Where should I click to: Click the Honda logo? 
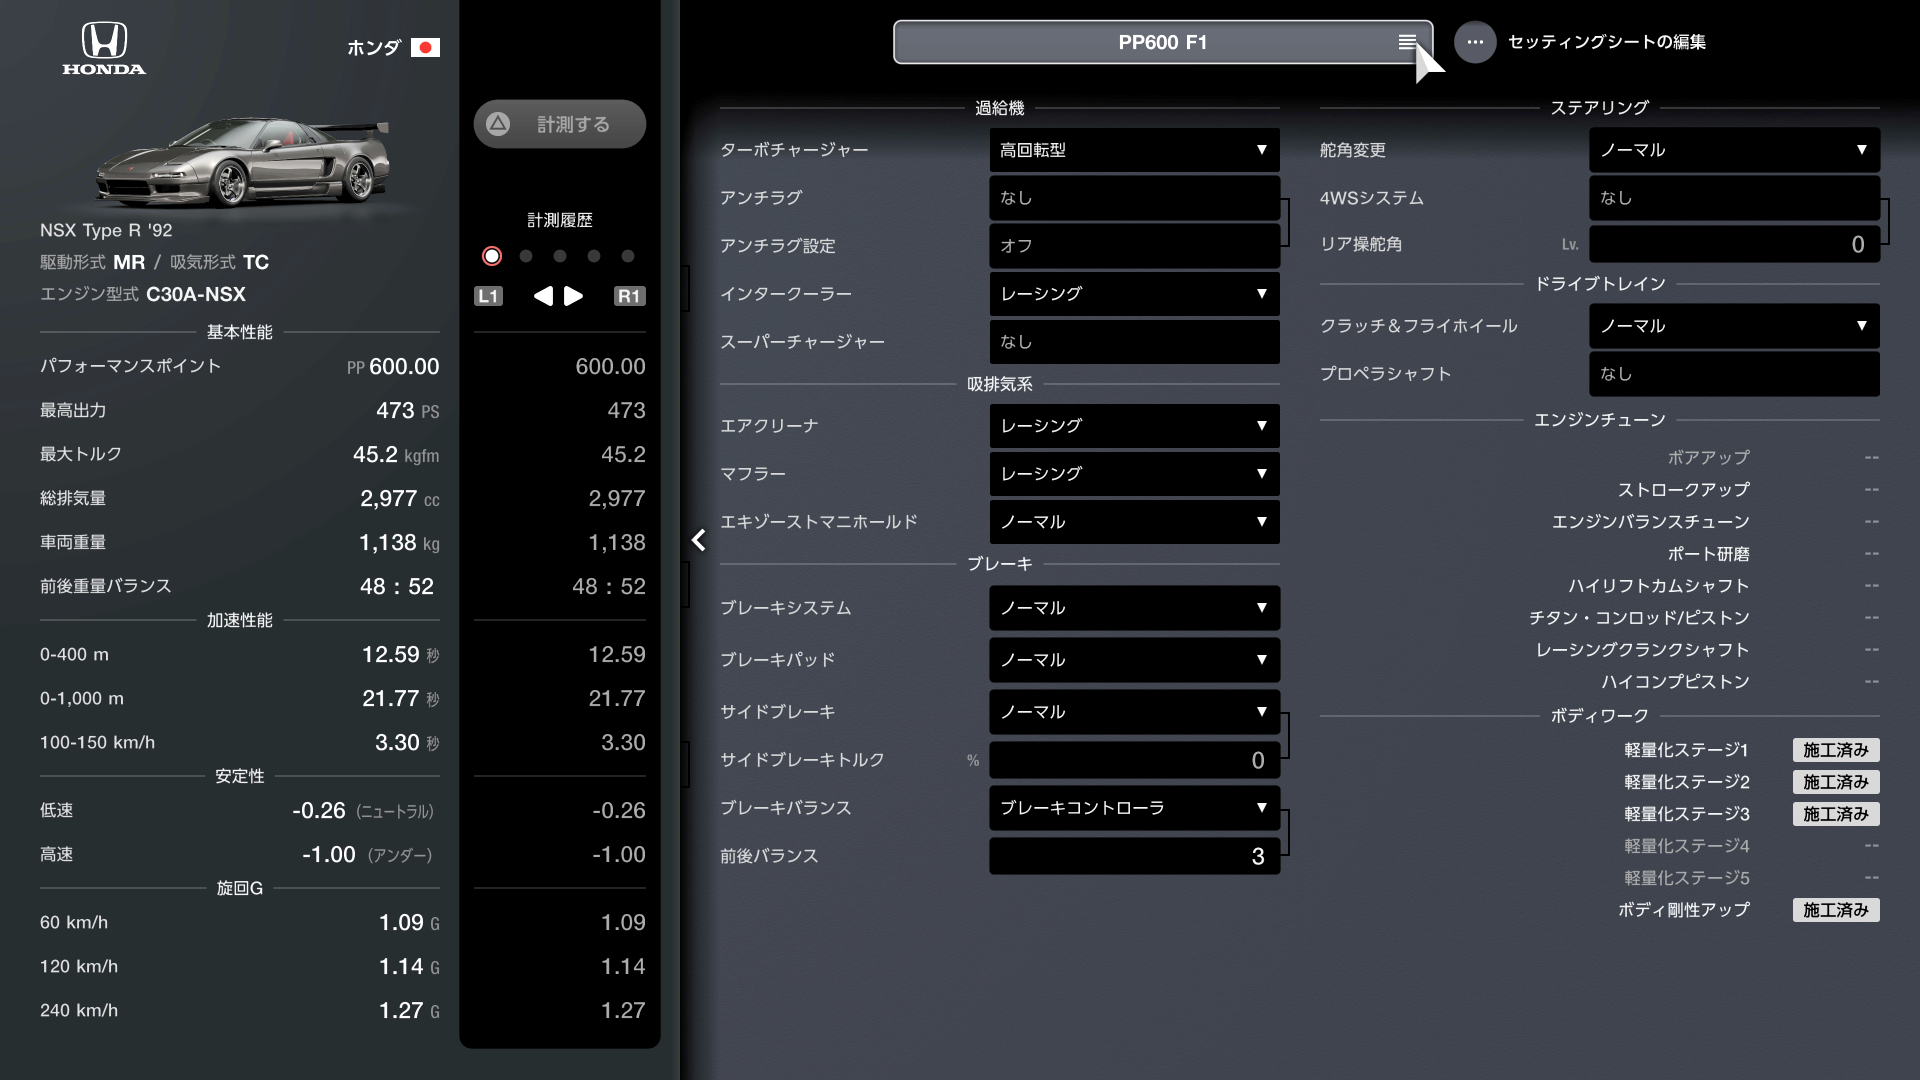coord(104,48)
